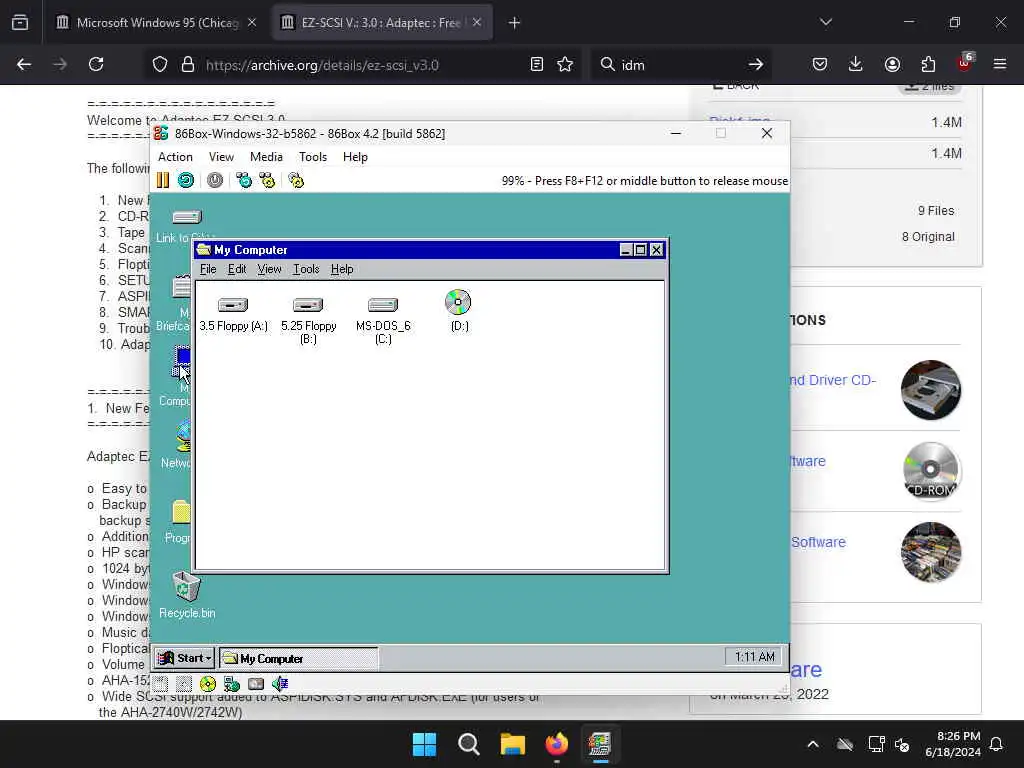Viewport: 1024px width, 768px height.
Task: Open the 86Box Help menu
Action: (355, 157)
